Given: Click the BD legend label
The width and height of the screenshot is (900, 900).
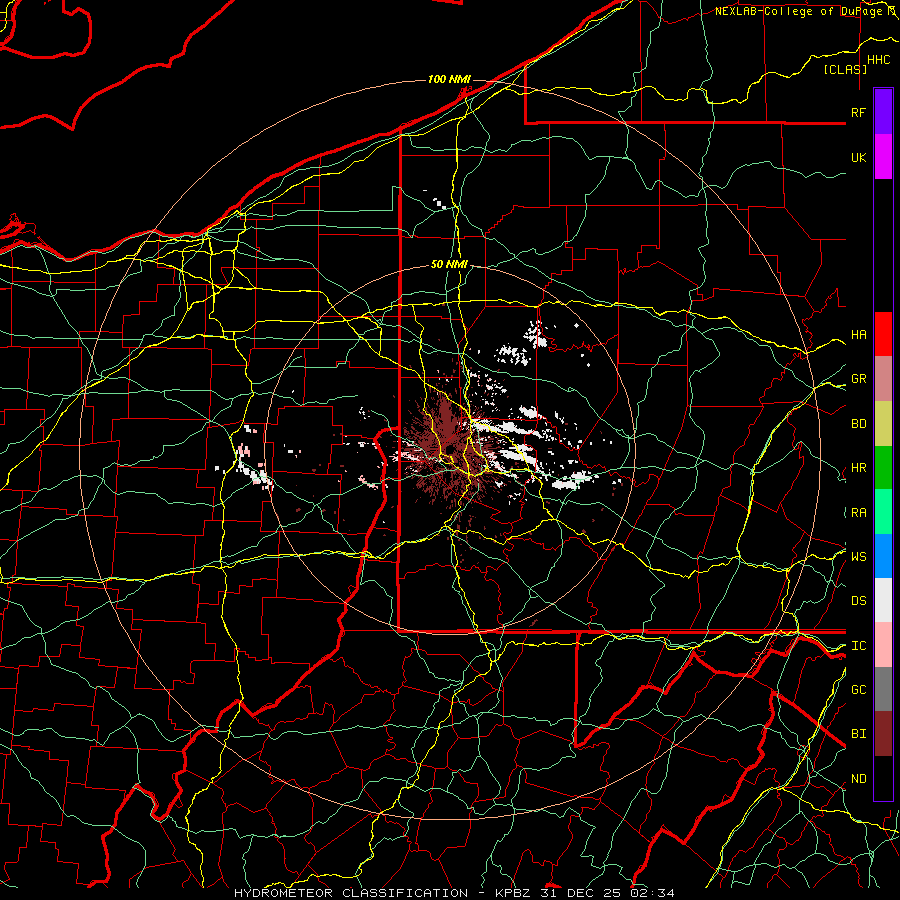Looking at the screenshot, I should (x=859, y=424).
